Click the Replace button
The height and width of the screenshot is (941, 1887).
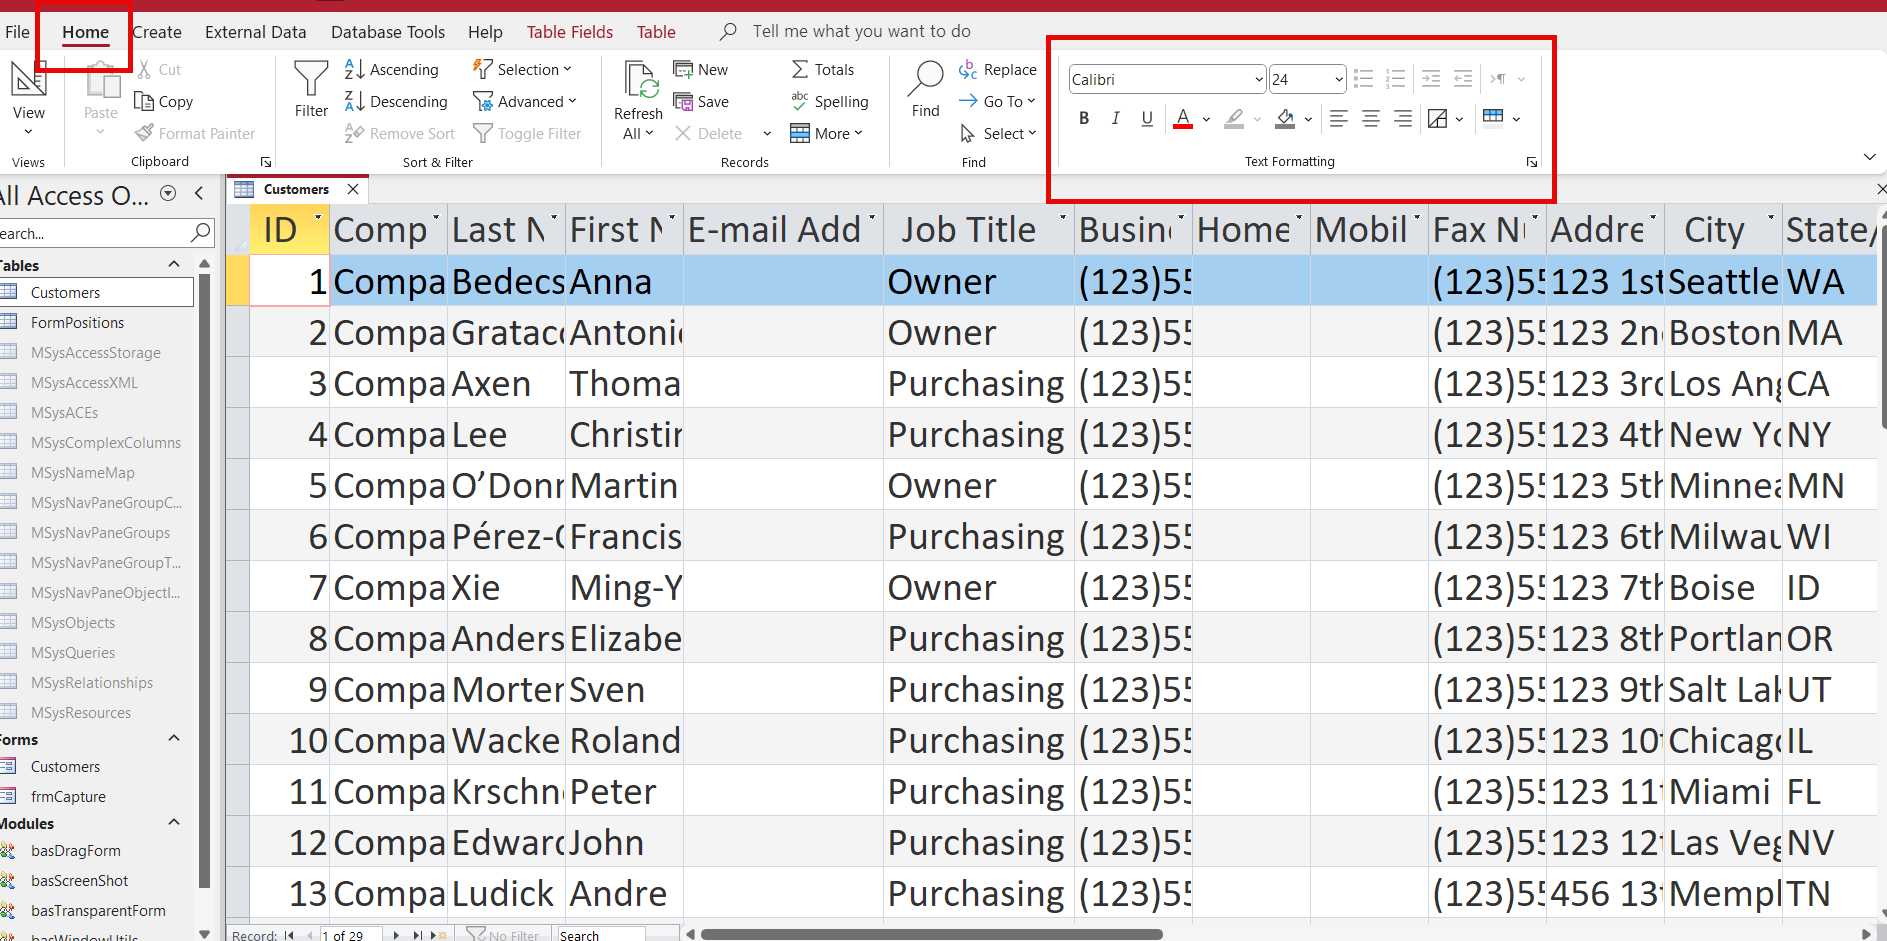pyautogui.click(x=997, y=70)
